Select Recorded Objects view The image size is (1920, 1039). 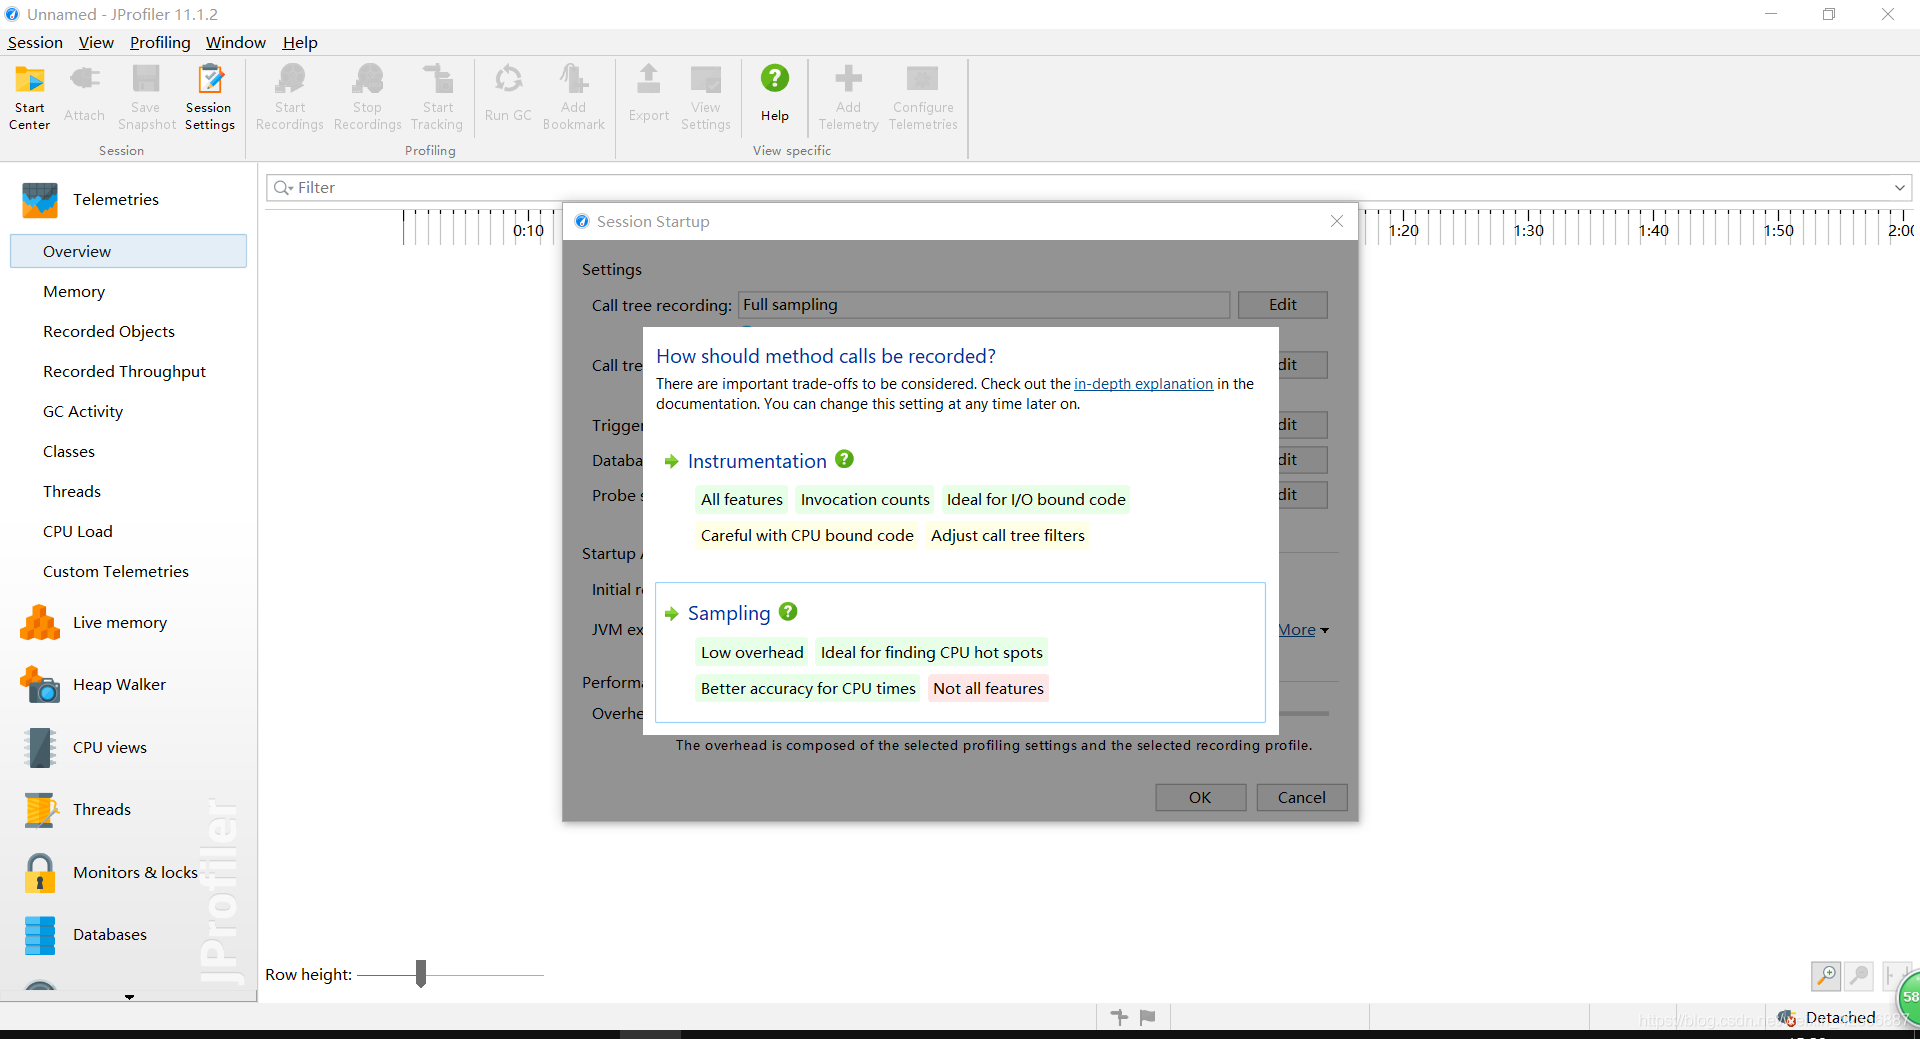(x=109, y=331)
